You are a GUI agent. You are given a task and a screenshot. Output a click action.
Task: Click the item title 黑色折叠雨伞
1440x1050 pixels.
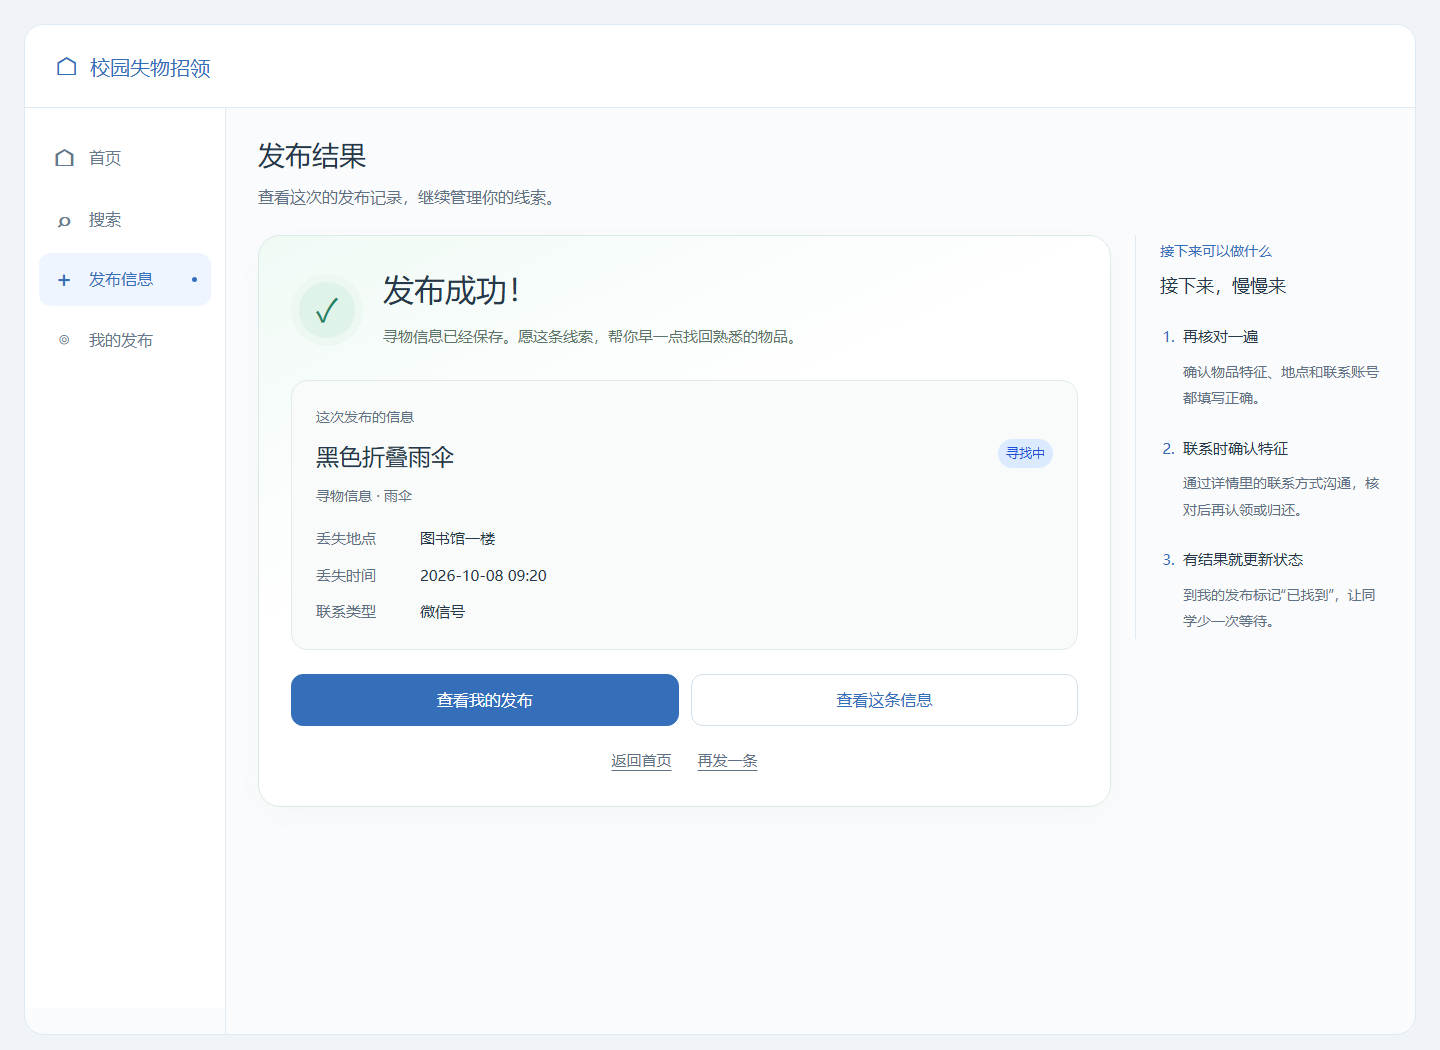click(x=385, y=457)
